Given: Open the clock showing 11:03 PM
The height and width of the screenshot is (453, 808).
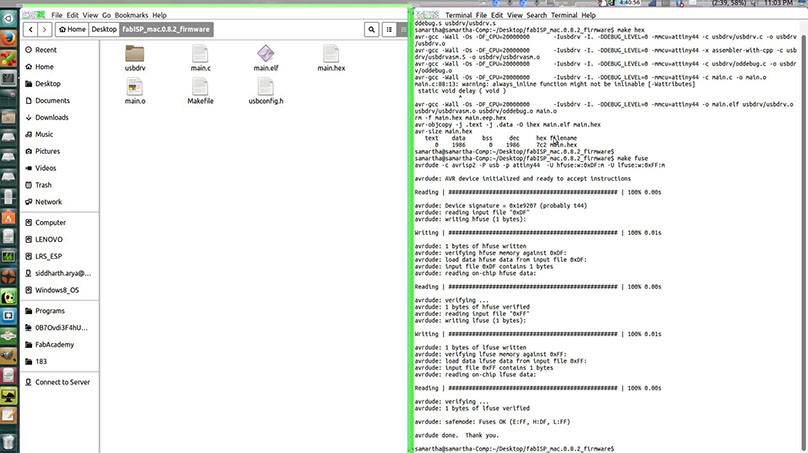Looking at the screenshot, I should coord(776,3).
